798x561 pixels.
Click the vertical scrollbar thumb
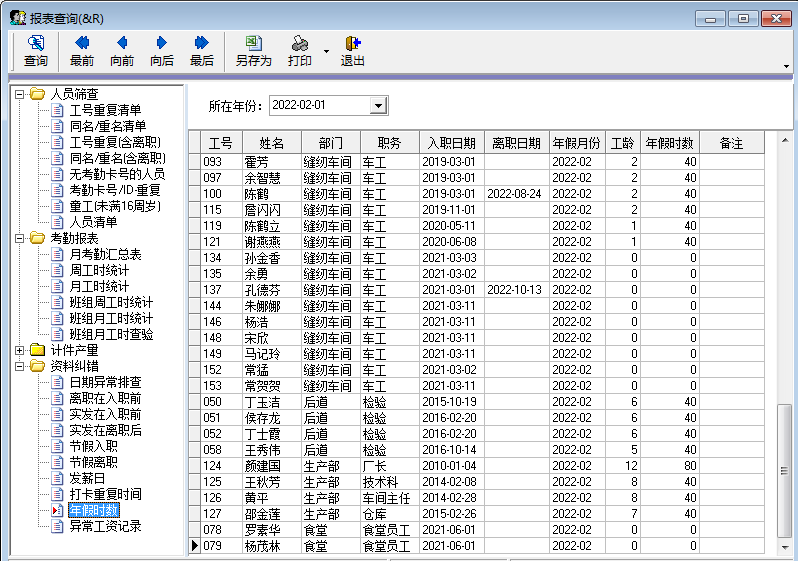(784, 470)
